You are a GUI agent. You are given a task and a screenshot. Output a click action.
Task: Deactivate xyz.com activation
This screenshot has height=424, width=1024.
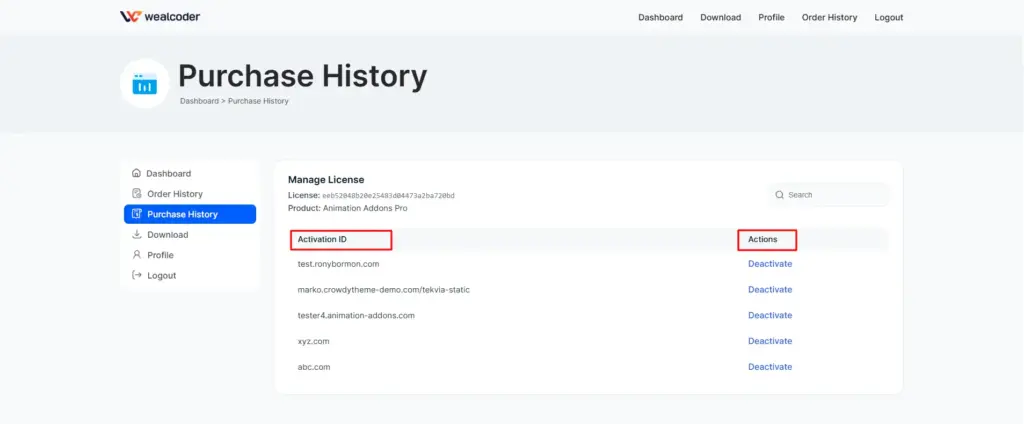pos(769,341)
